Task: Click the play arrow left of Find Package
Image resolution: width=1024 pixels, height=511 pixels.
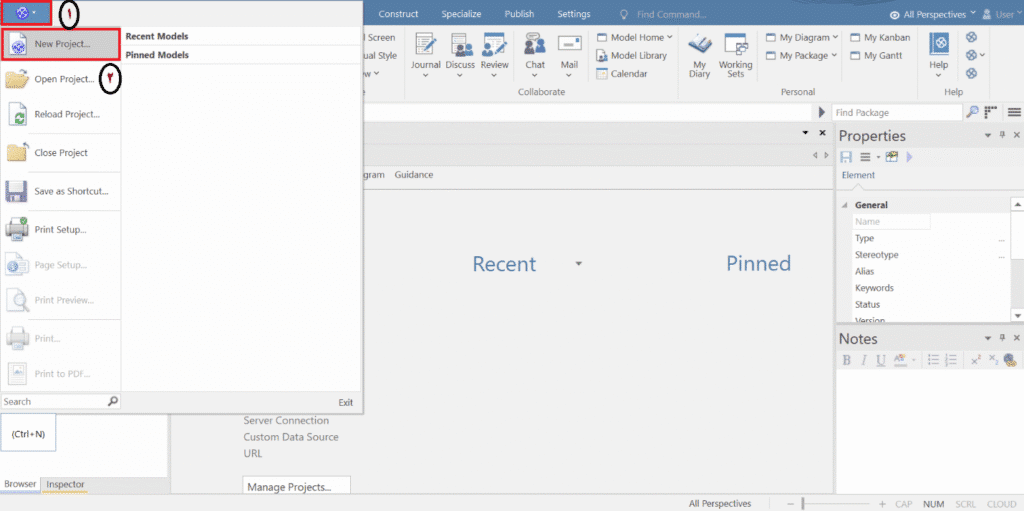Action: 822,112
